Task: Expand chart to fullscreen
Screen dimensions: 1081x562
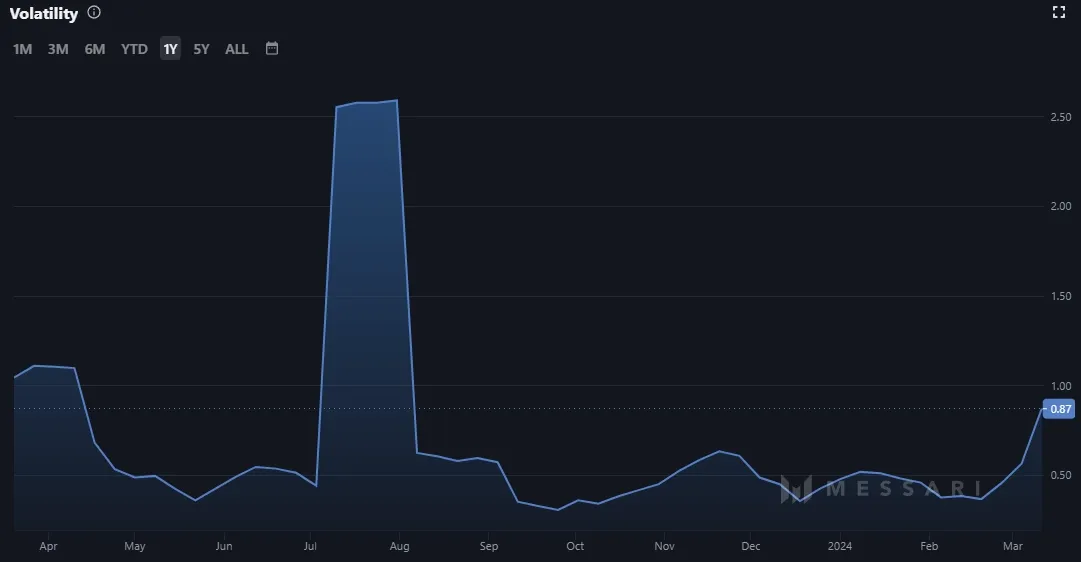Action: coord(1059,12)
